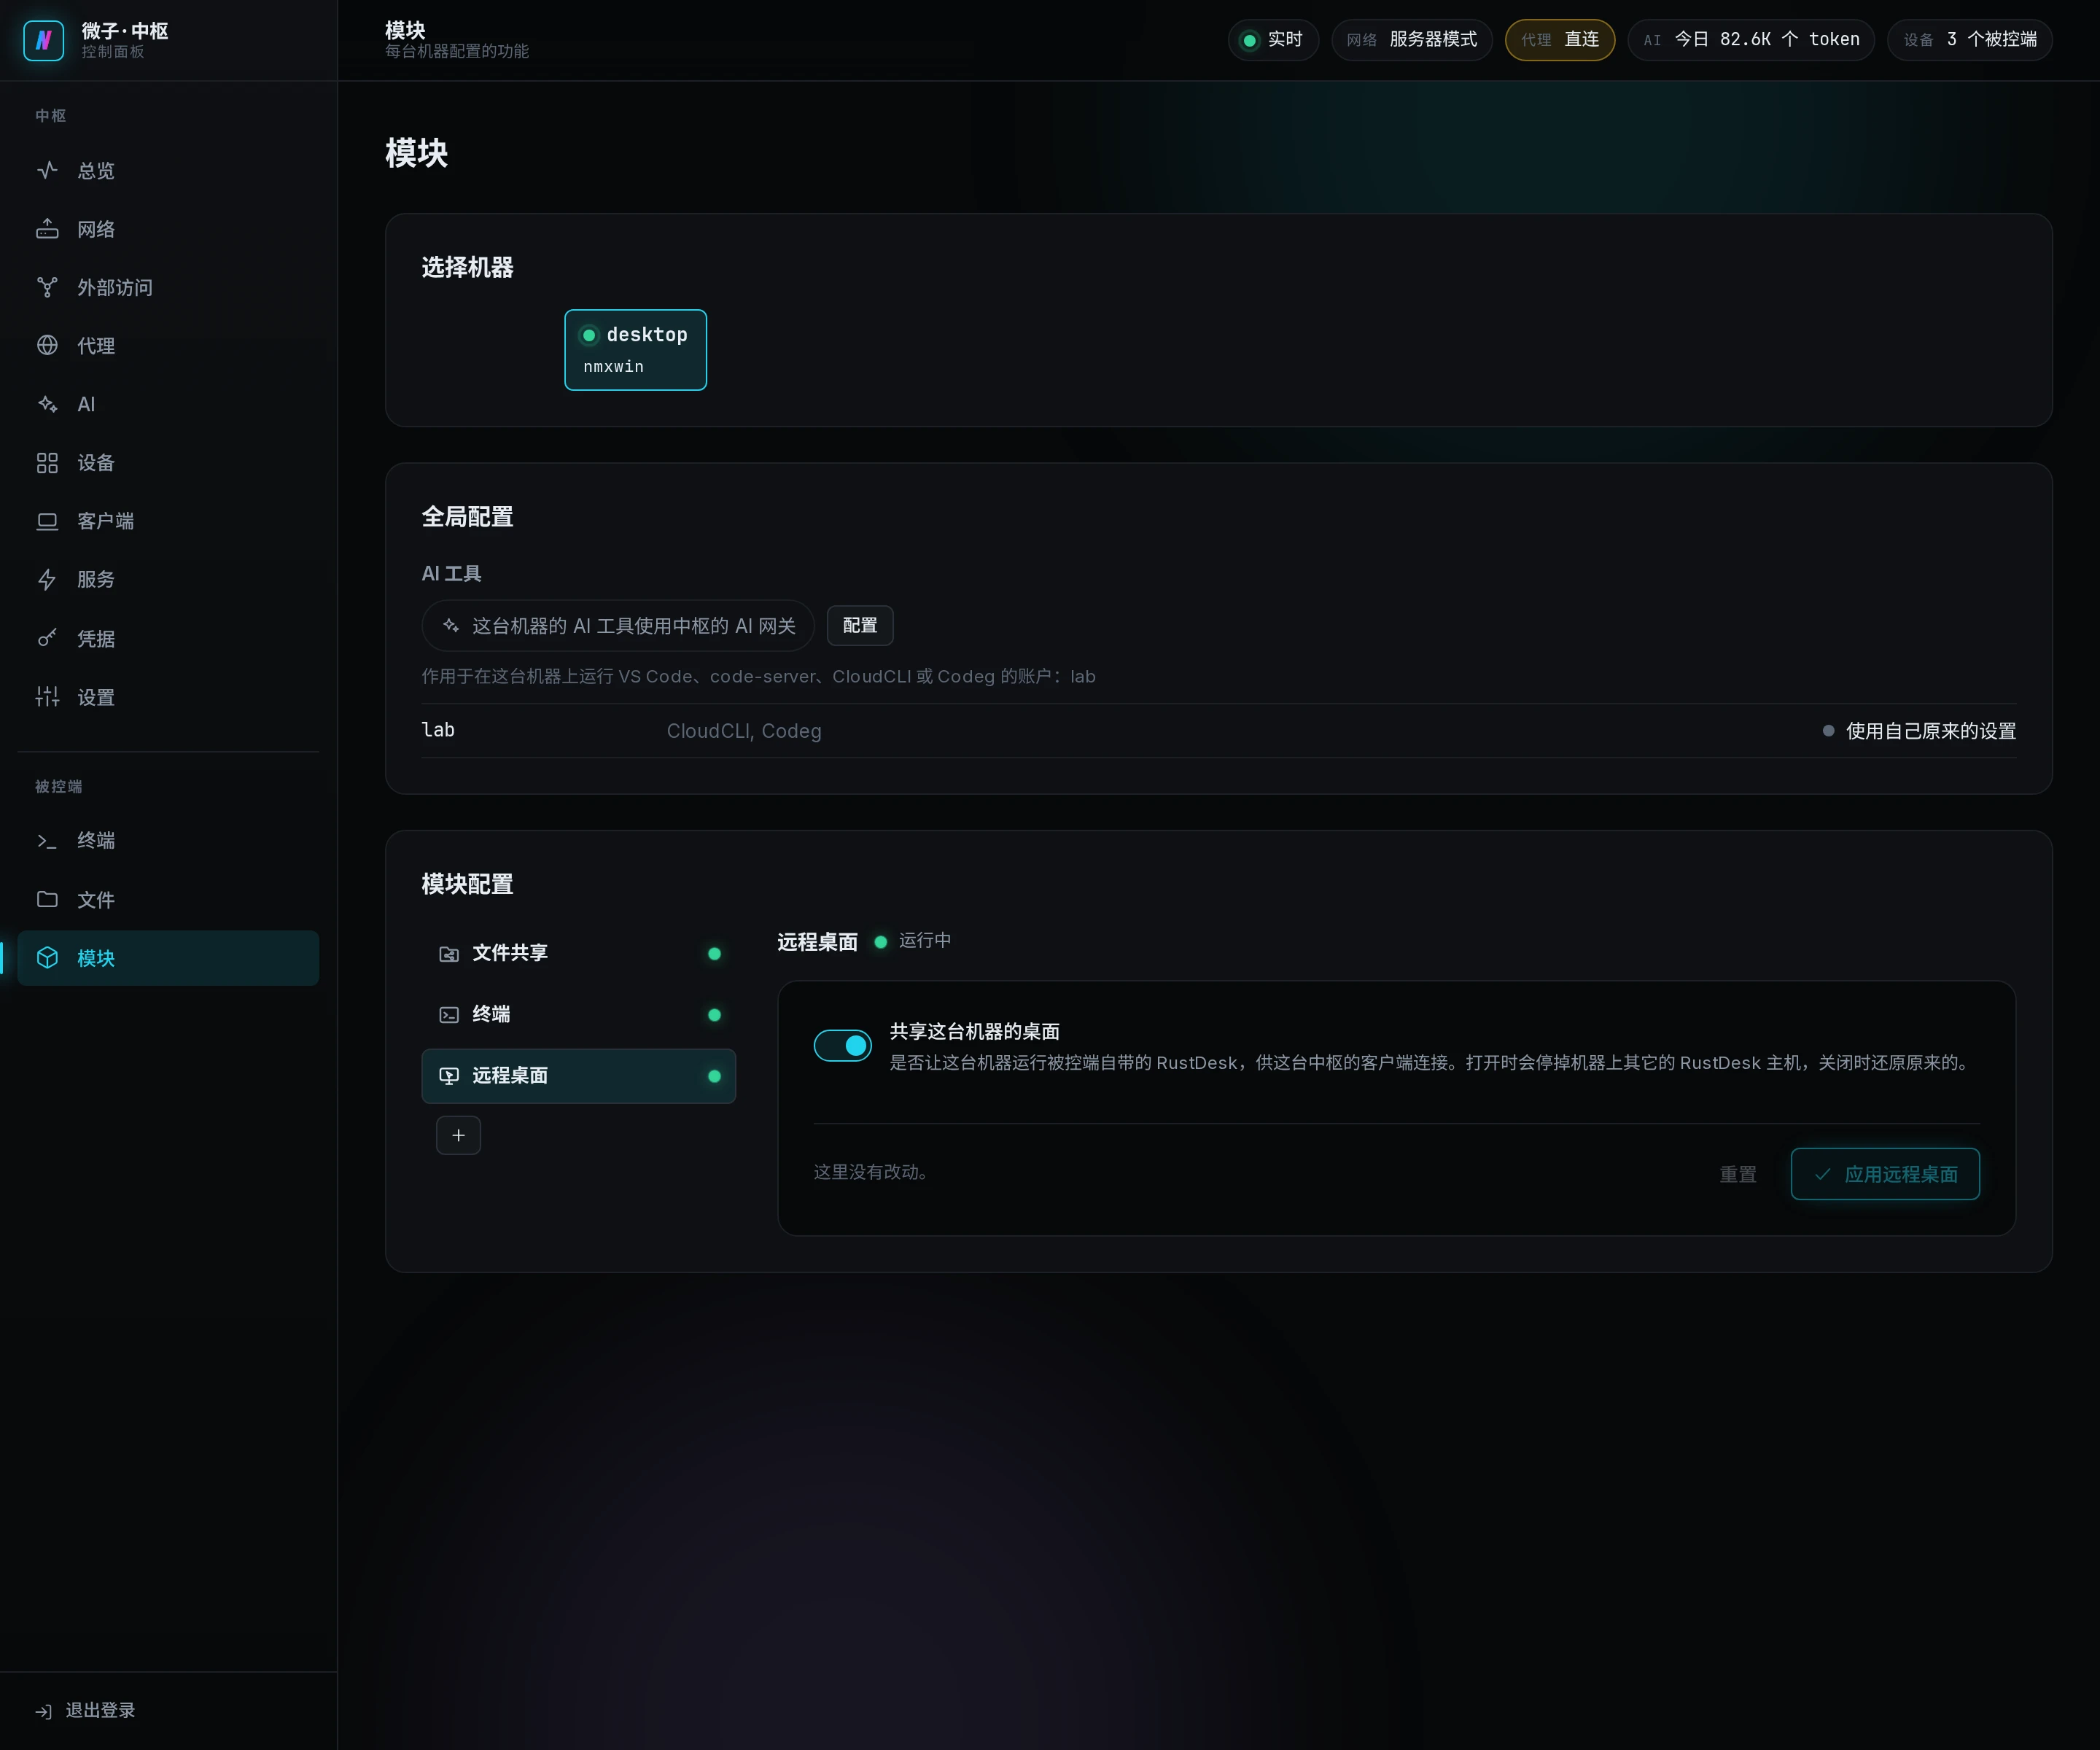Click the 配置 button for AI 工具
The height and width of the screenshot is (1750, 2100).
coord(860,625)
